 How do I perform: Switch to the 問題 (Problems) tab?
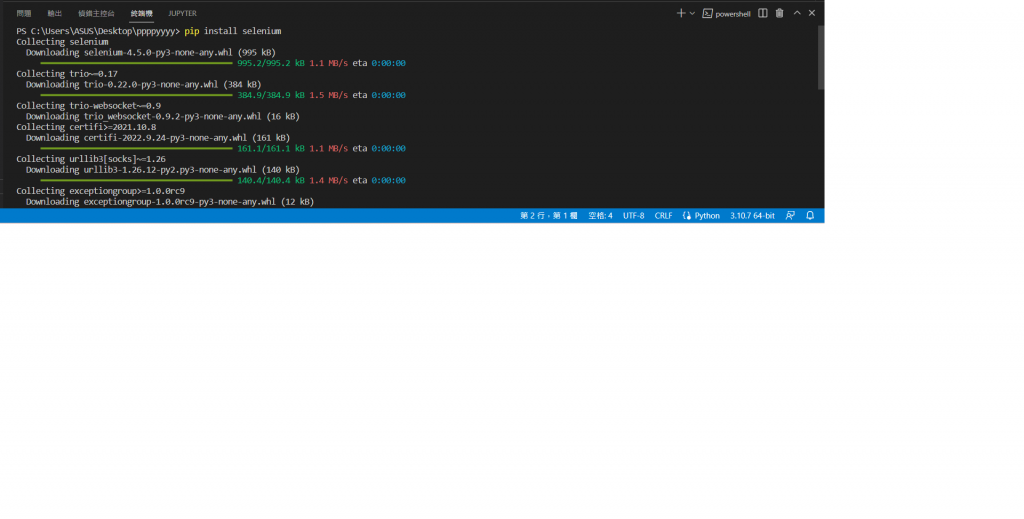click(x=24, y=14)
